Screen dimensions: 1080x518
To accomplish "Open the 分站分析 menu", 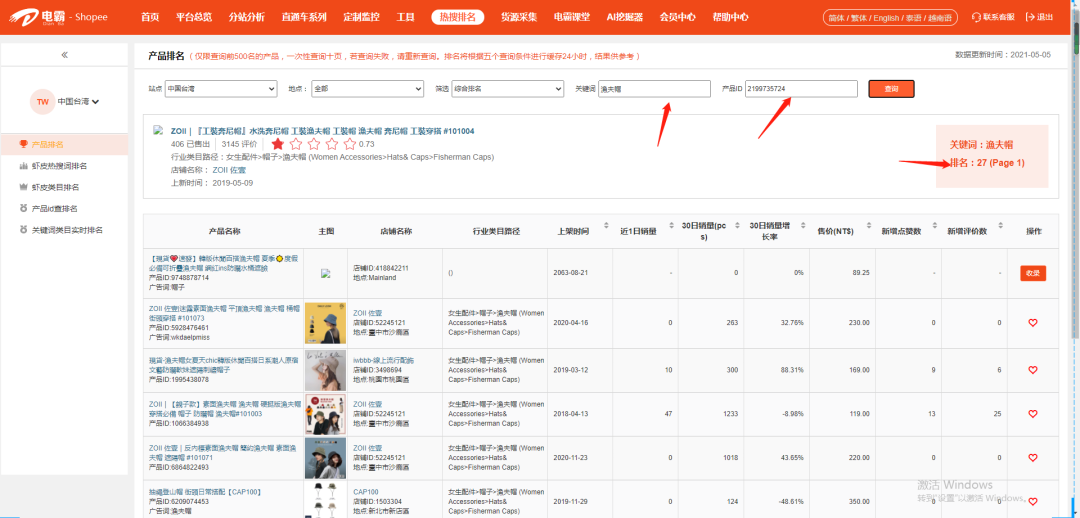I will click(x=247, y=17).
